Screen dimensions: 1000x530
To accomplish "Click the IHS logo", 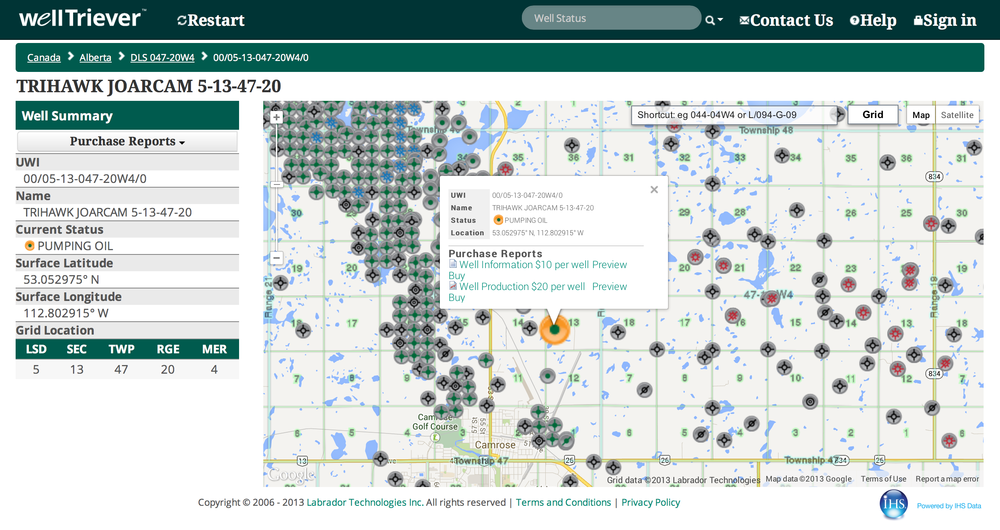I will coord(893,505).
